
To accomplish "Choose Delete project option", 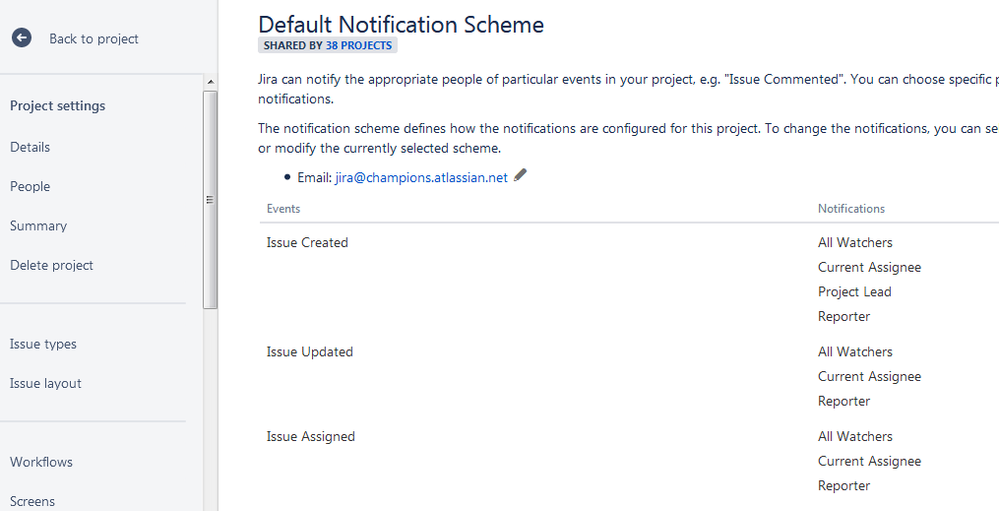I will [52, 266].
